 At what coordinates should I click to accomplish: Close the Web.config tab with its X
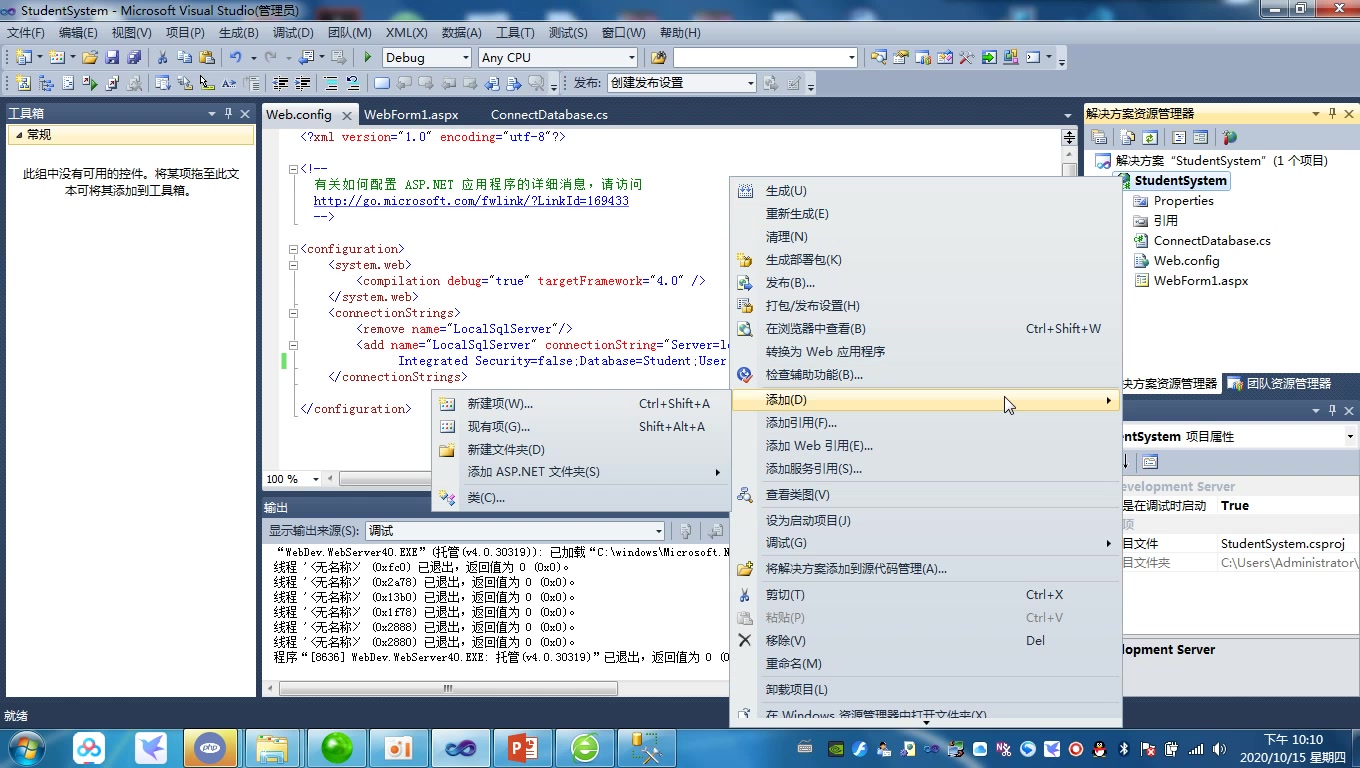tap(347, 116)
